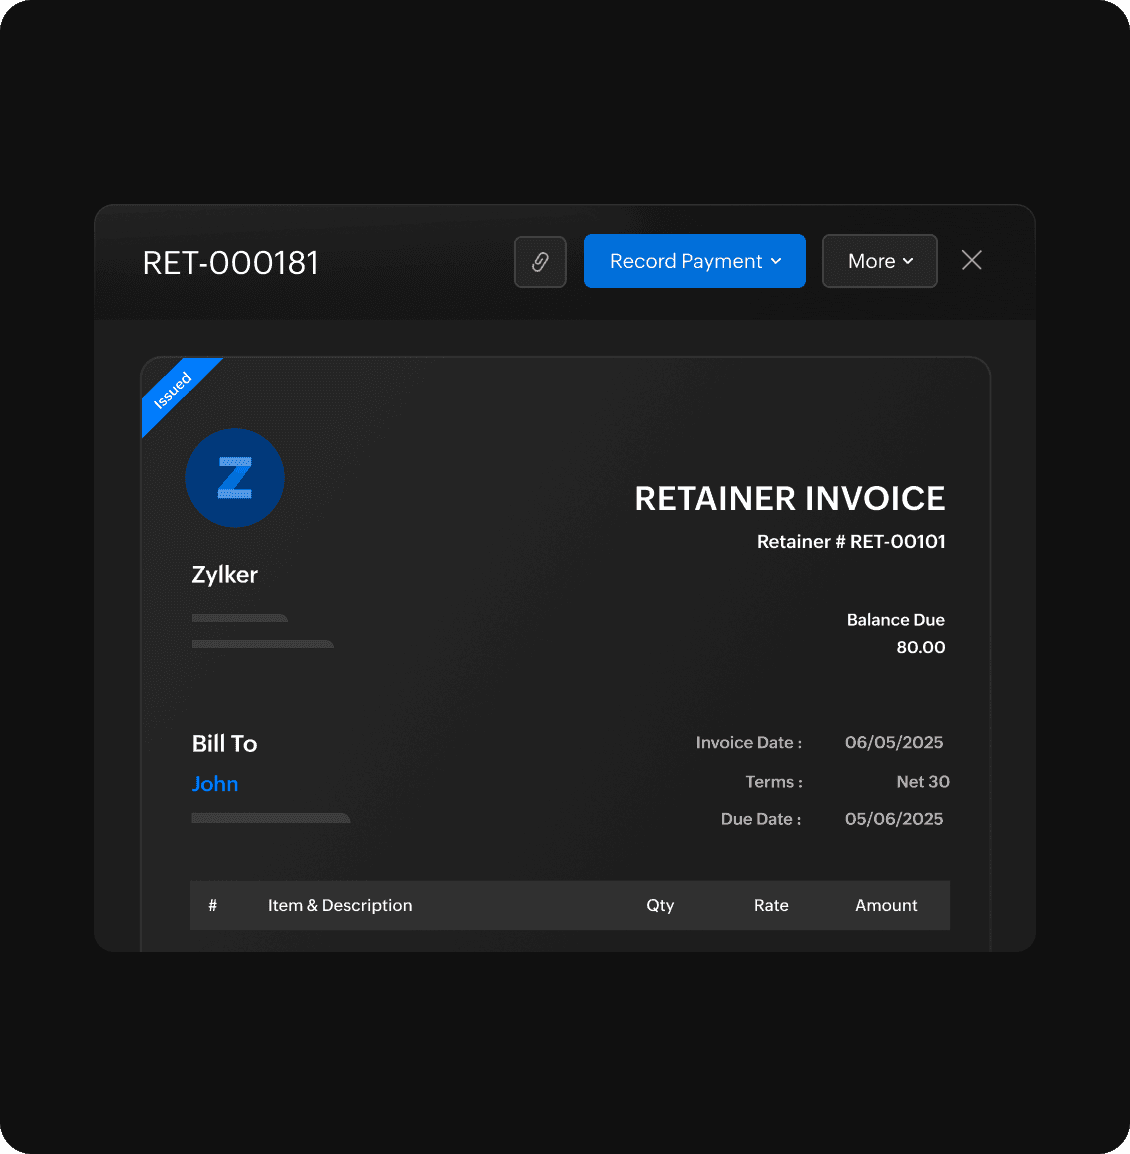The image size is (1130, 1154).
Task: Click the Balance Due amount 80.00
Action: coord(920,647)
